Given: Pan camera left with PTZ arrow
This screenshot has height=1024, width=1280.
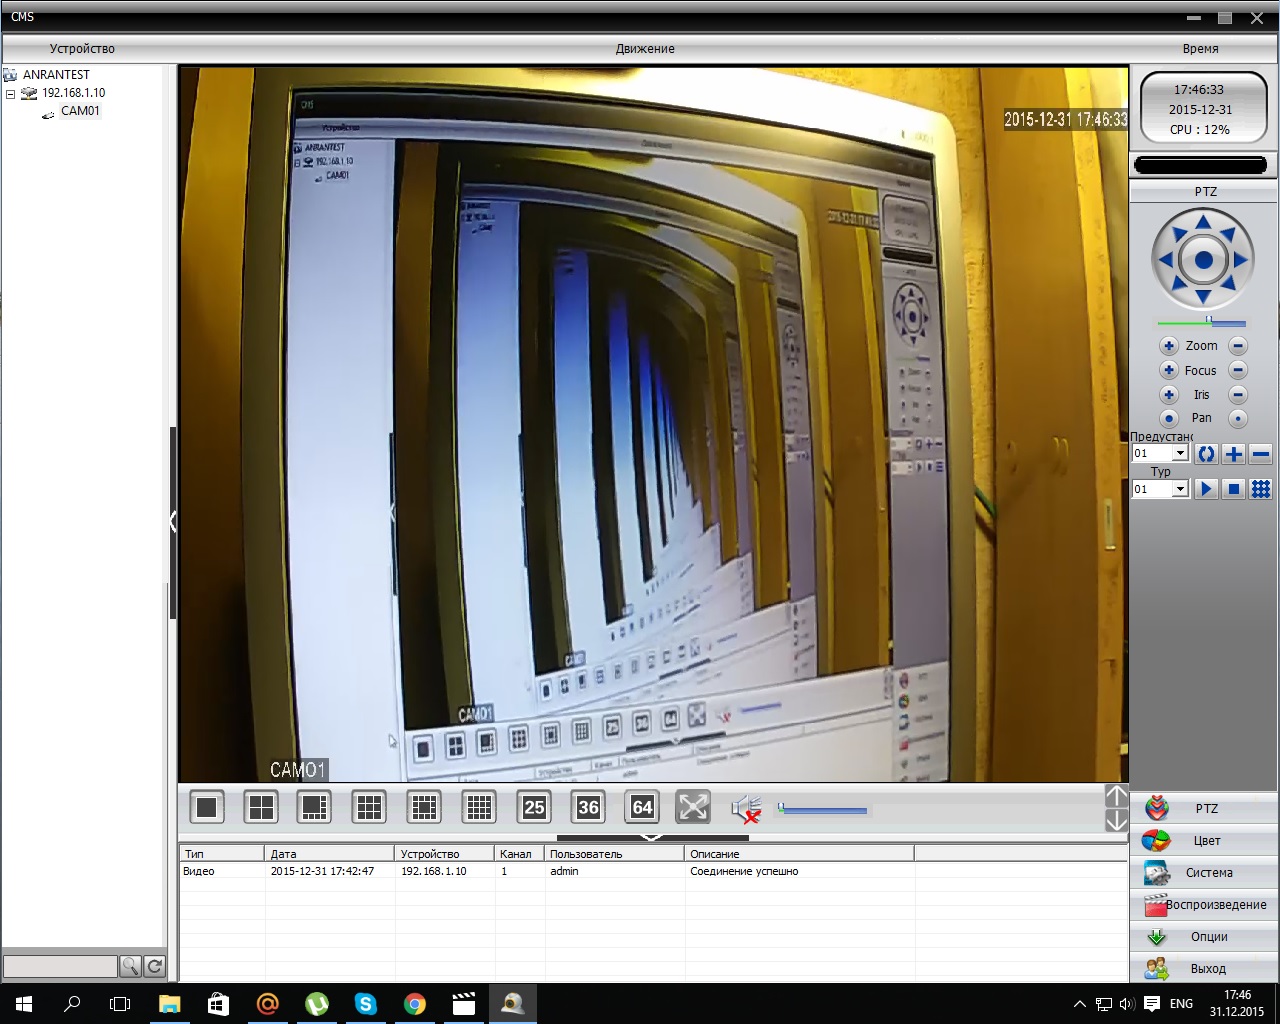Looking at the screenshot, I should click(1165, 260).
